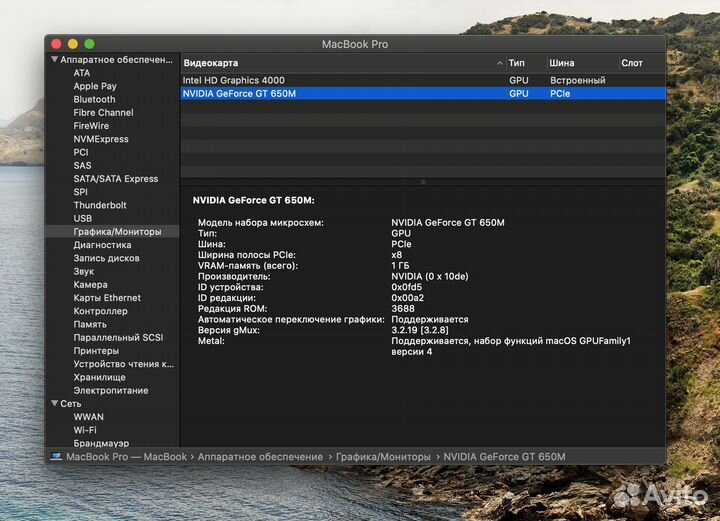
Task: Click device ID value 0x0fd5
Action: pyautogui.click(x=406, y=287)
